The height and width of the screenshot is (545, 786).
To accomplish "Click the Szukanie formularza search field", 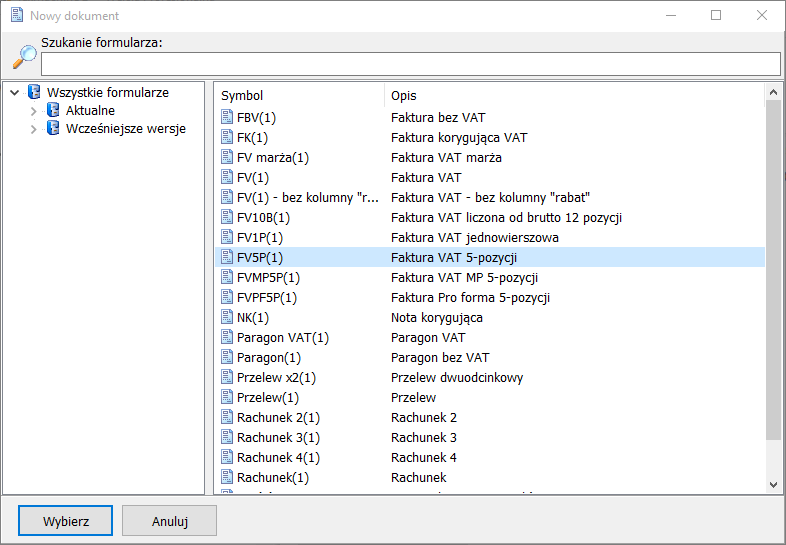I will 410,64.
